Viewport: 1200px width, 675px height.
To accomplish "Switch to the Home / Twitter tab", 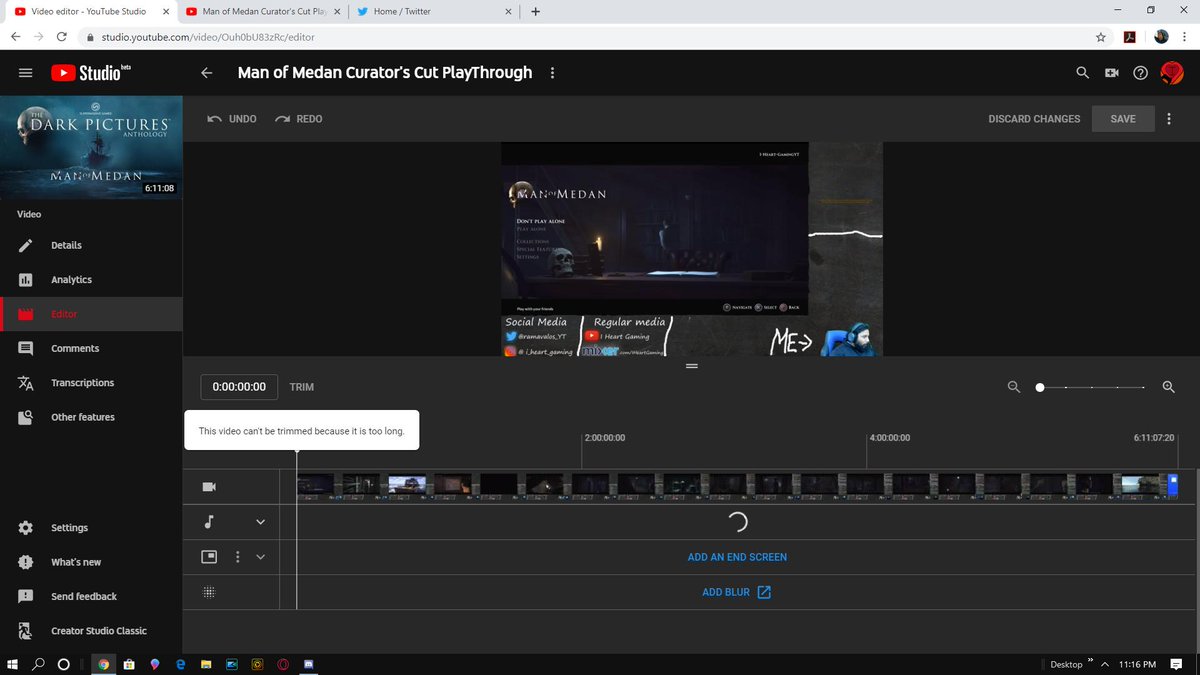I will tap(435, 12).
